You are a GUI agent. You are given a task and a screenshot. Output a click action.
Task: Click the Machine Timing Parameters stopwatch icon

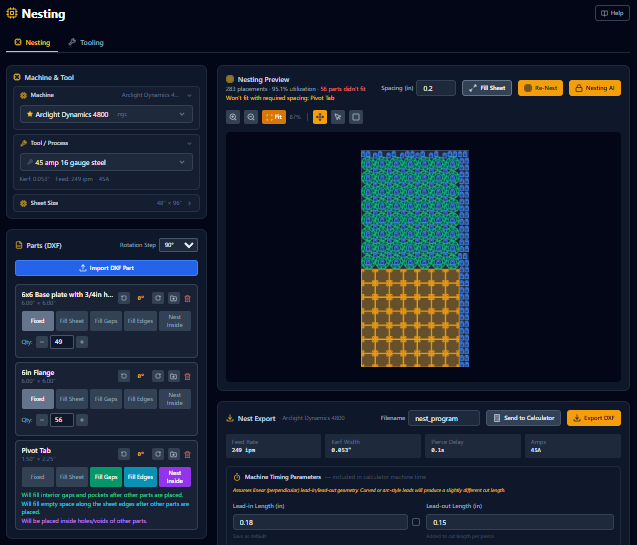pos(237,477)
